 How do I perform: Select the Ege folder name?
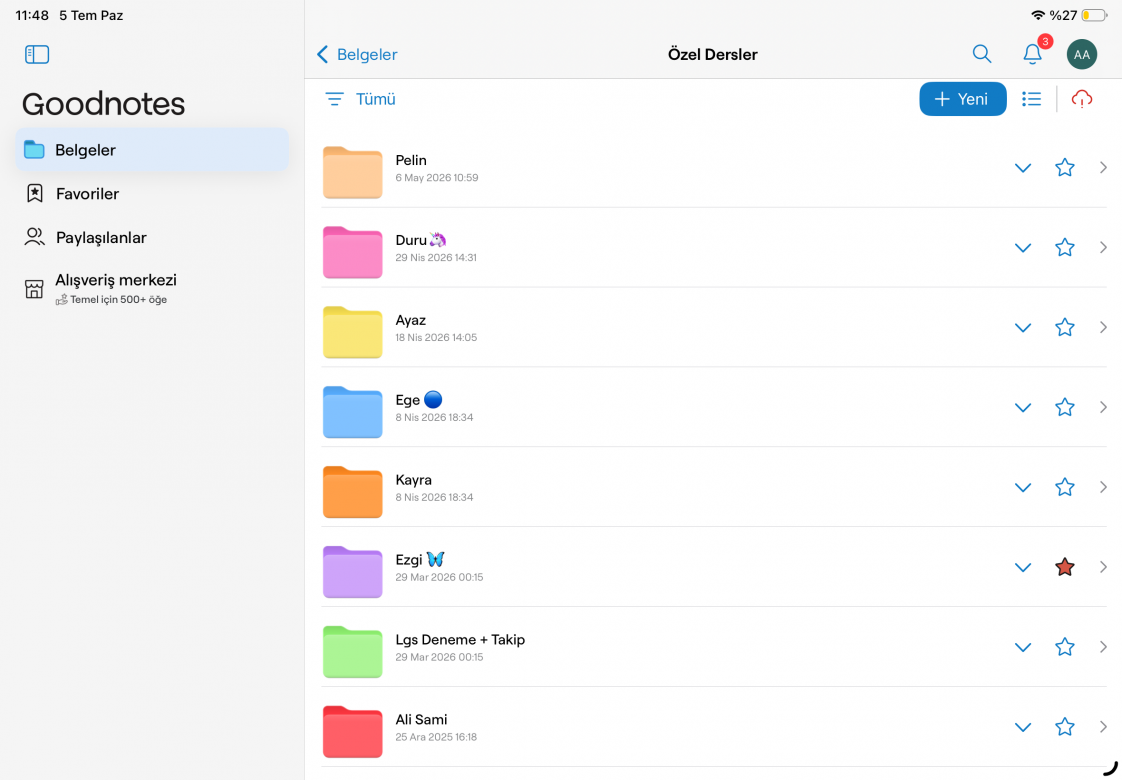(x=419, y=400)
